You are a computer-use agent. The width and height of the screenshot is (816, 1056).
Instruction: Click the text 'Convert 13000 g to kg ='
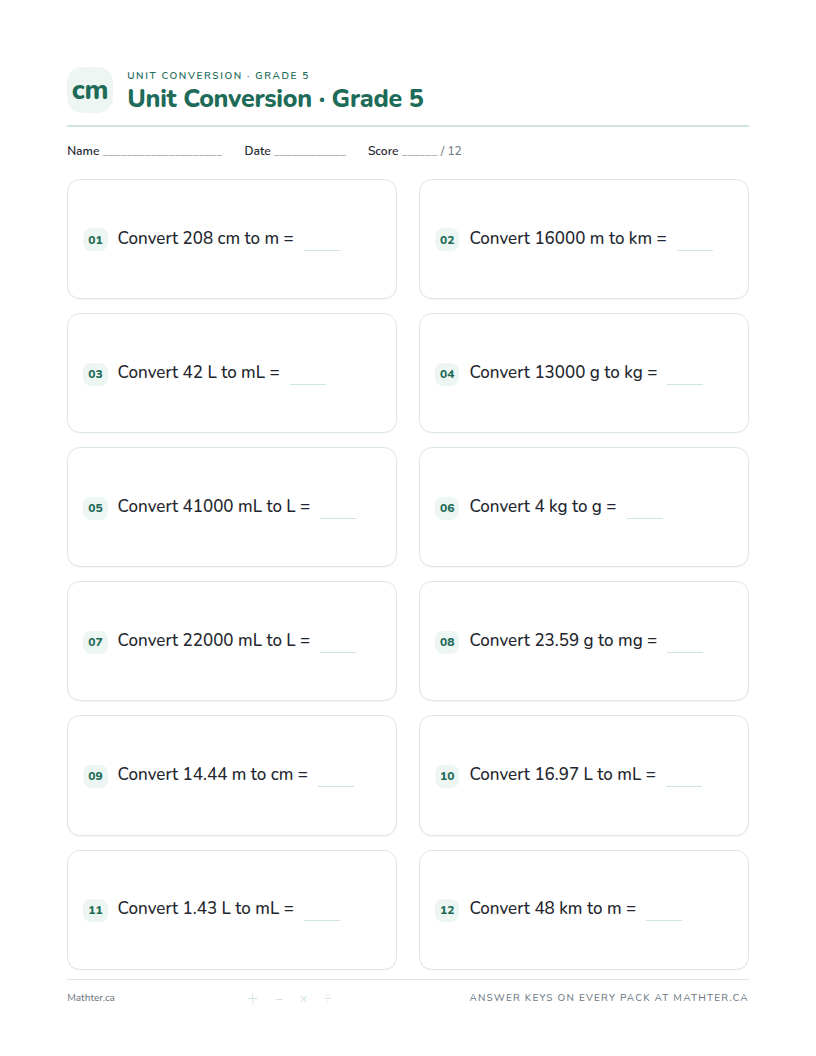pos(563,373)
